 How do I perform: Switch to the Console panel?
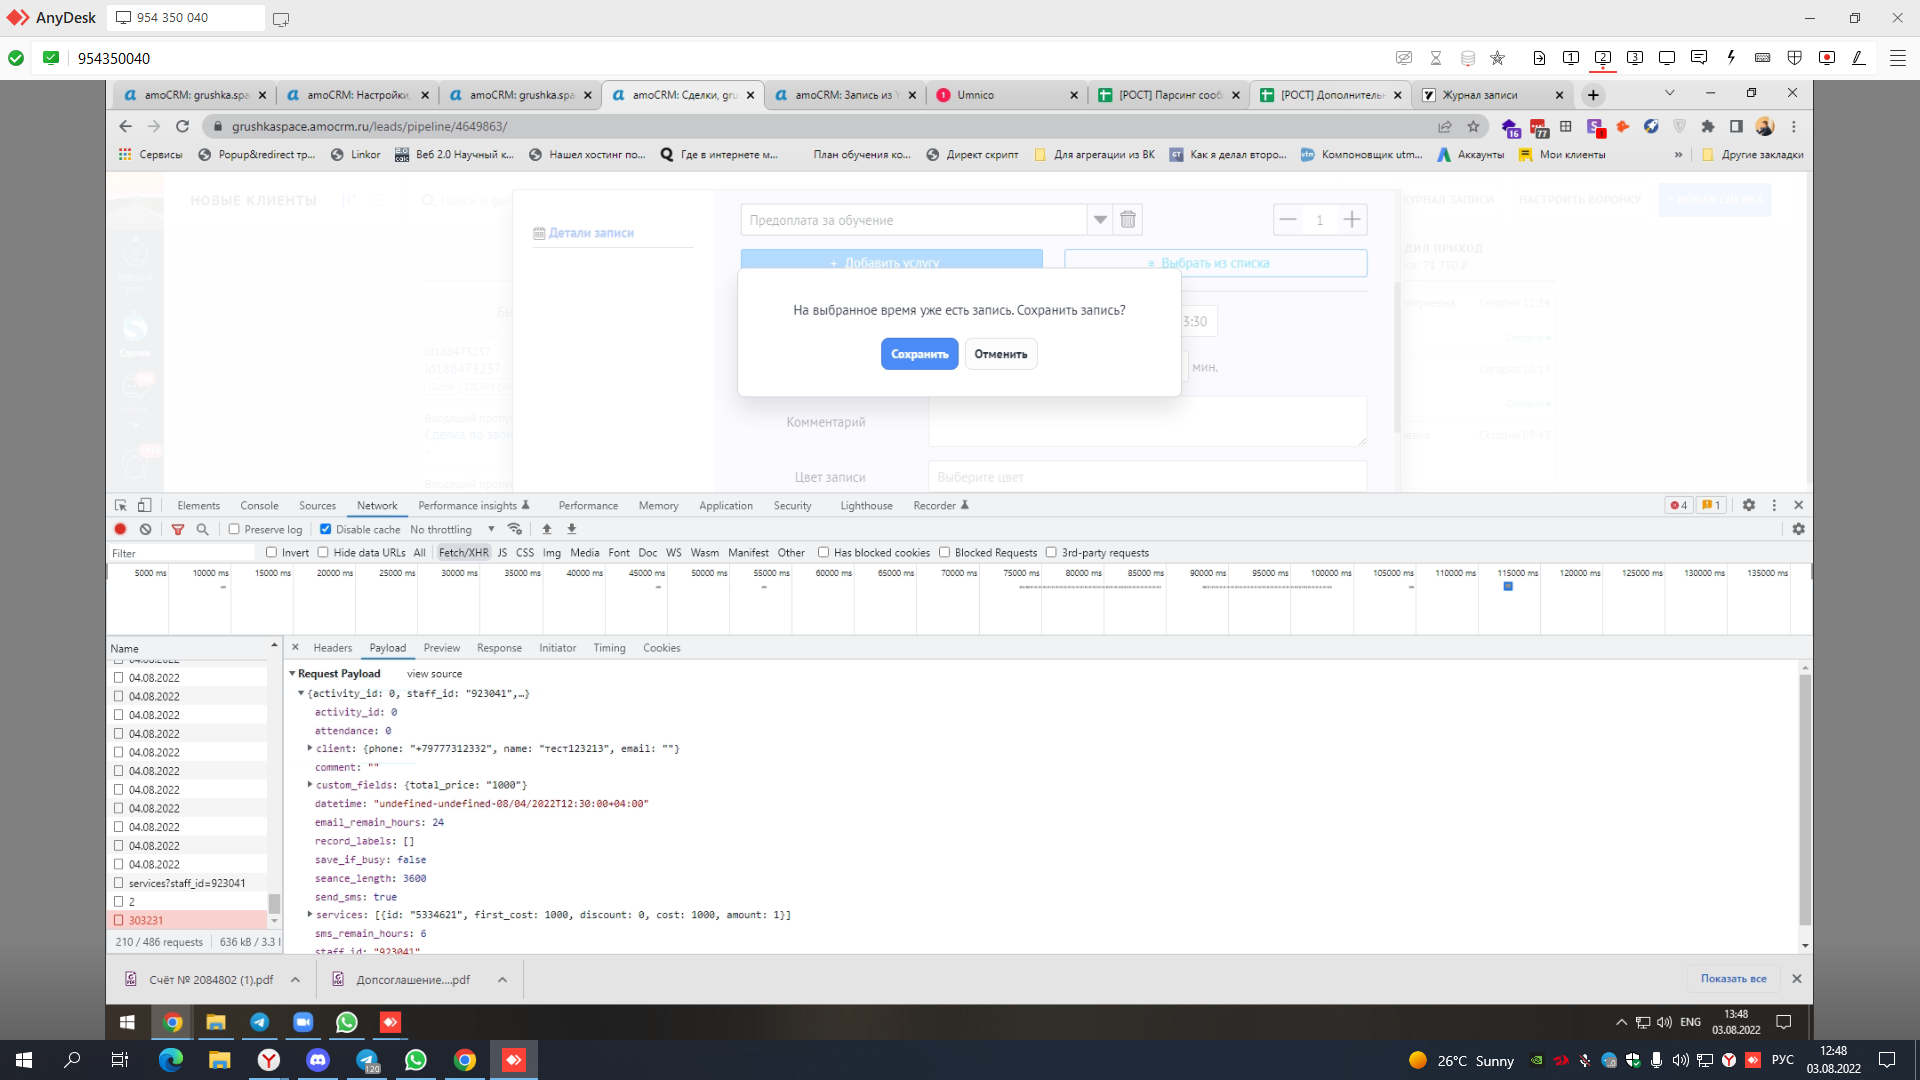259,505
